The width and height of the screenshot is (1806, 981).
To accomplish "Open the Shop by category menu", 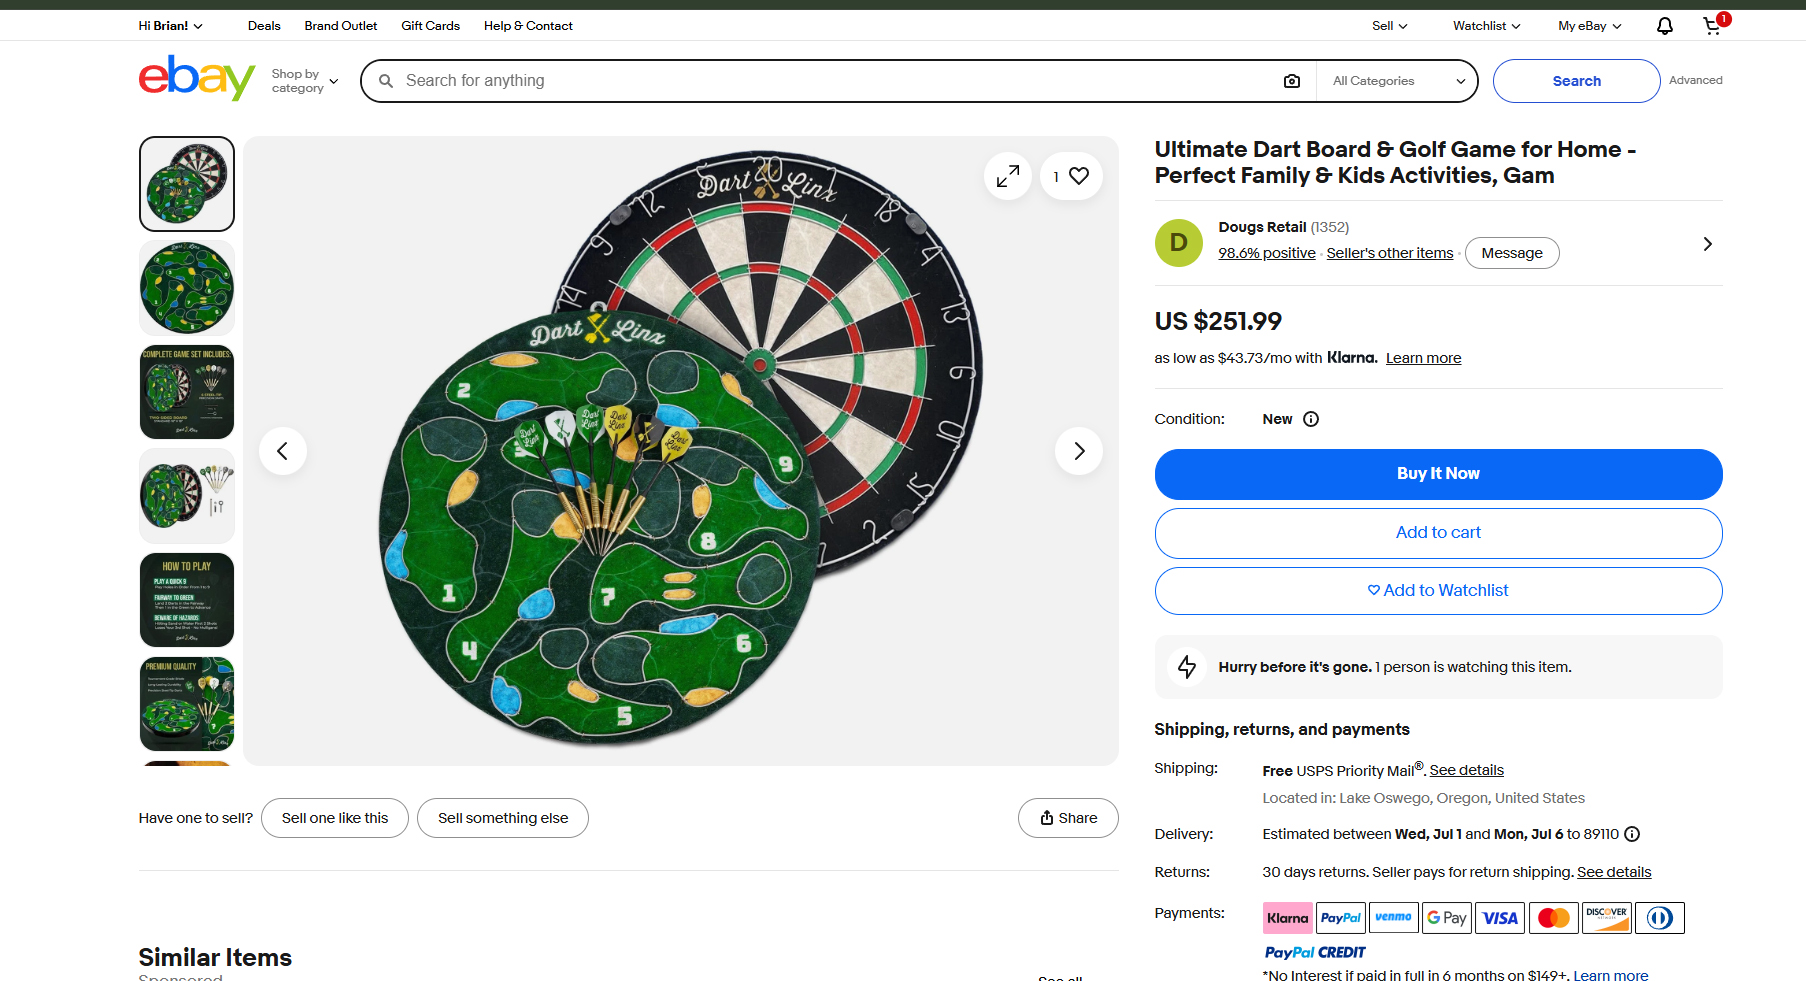I will (305, 81).
